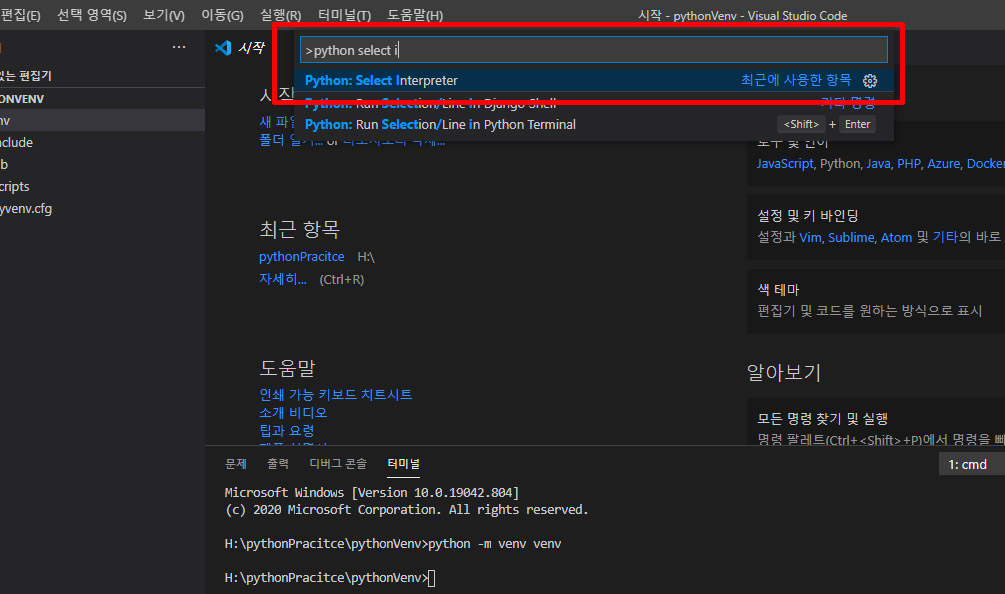Switch to the 문제 panel tab
The image size is (1005, 594).
click(x=236, y=463)
